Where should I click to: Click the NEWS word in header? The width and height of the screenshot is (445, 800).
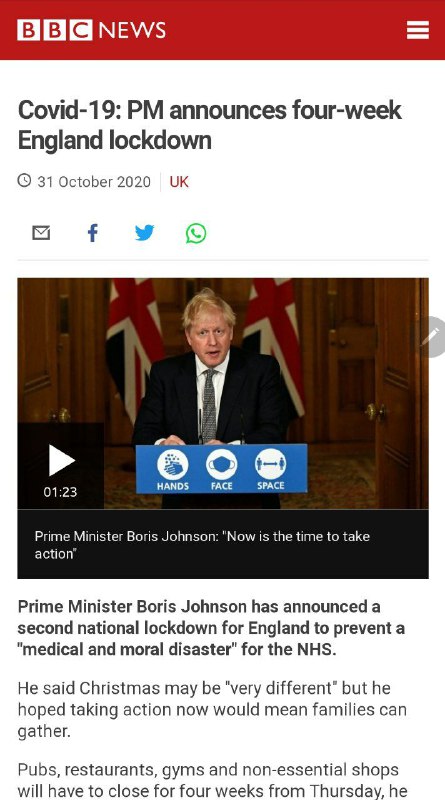[x=132, y=30]
